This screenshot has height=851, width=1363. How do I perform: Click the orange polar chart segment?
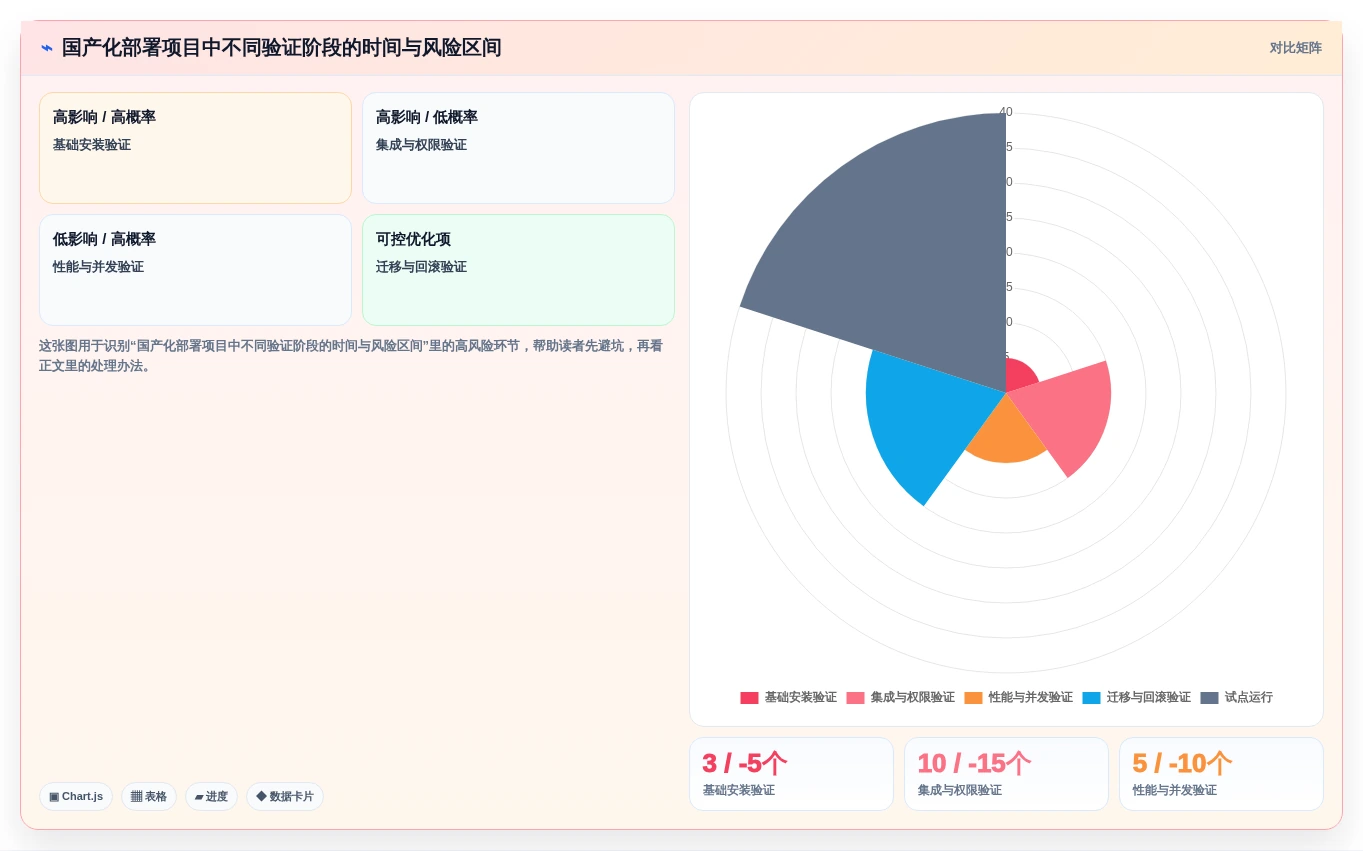1006,435
